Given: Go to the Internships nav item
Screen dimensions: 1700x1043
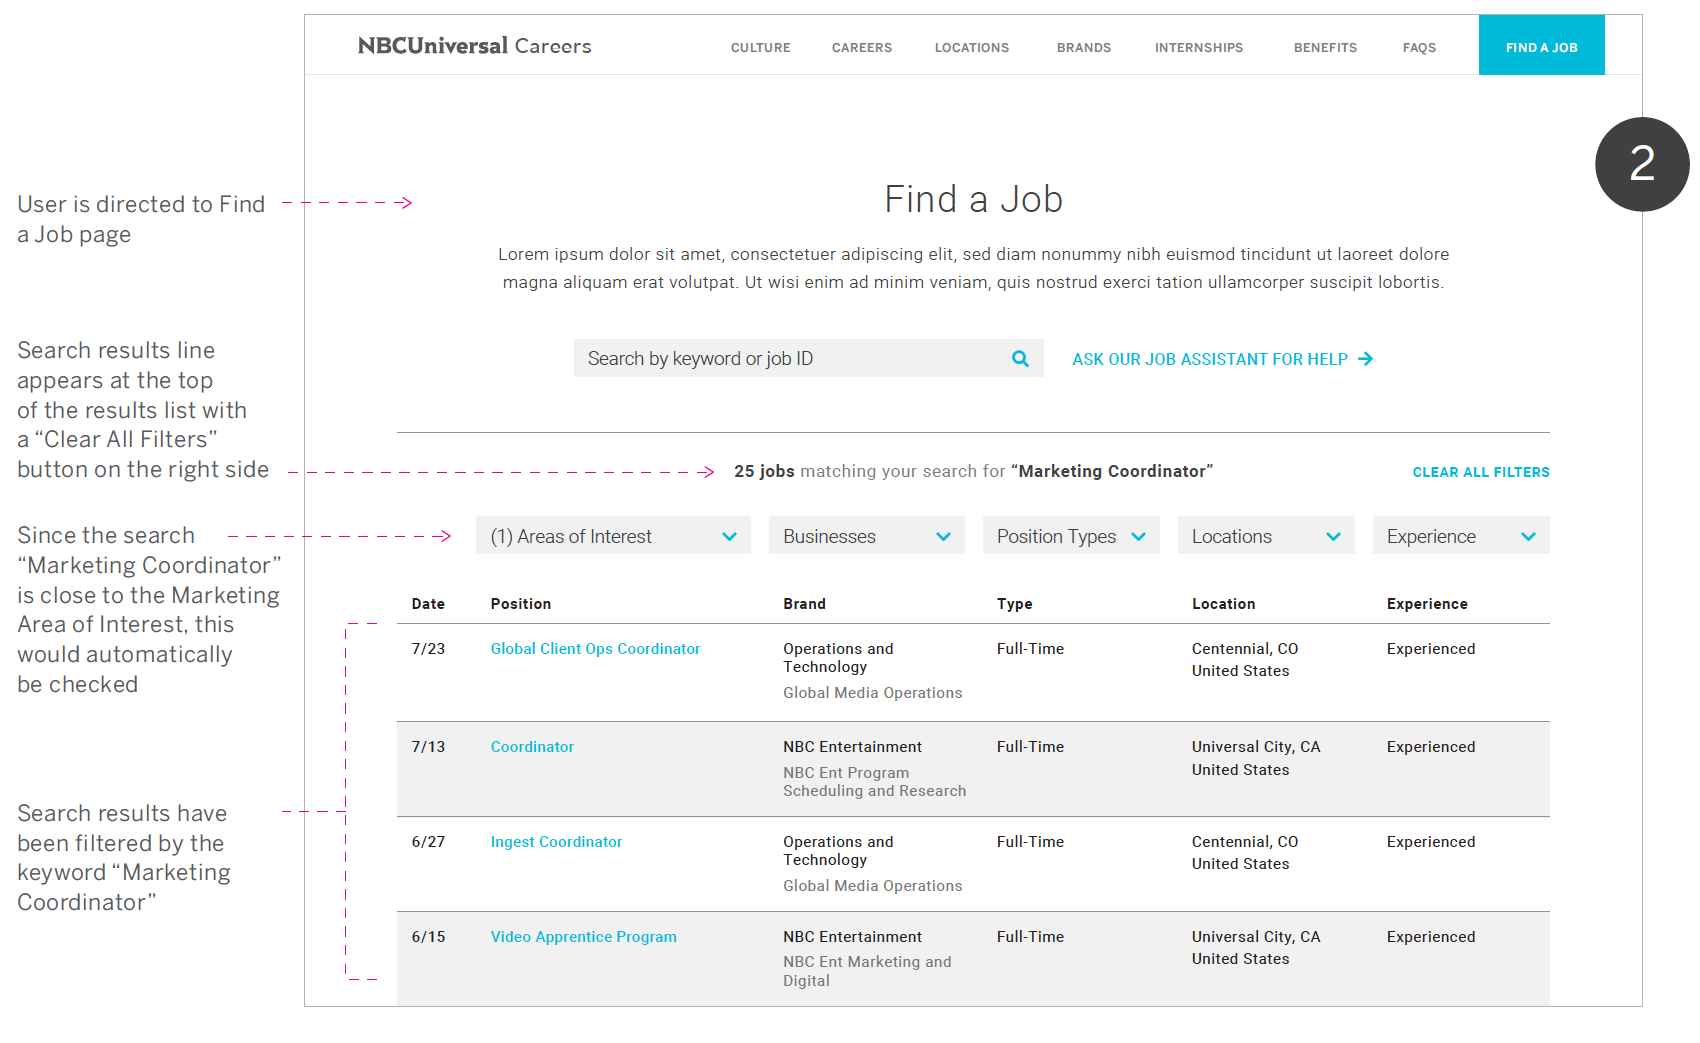Looking at the screenshot, I should [1198, 48].
